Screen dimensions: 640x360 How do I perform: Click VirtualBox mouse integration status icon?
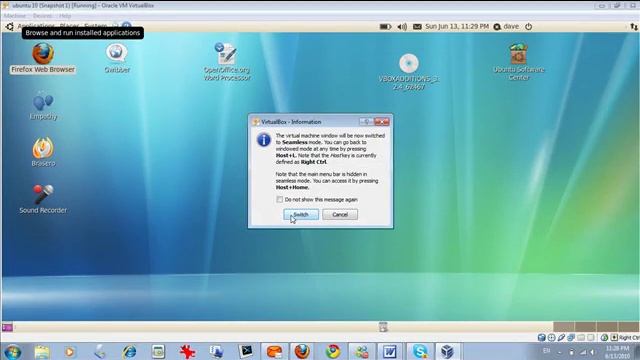[604, 338]
